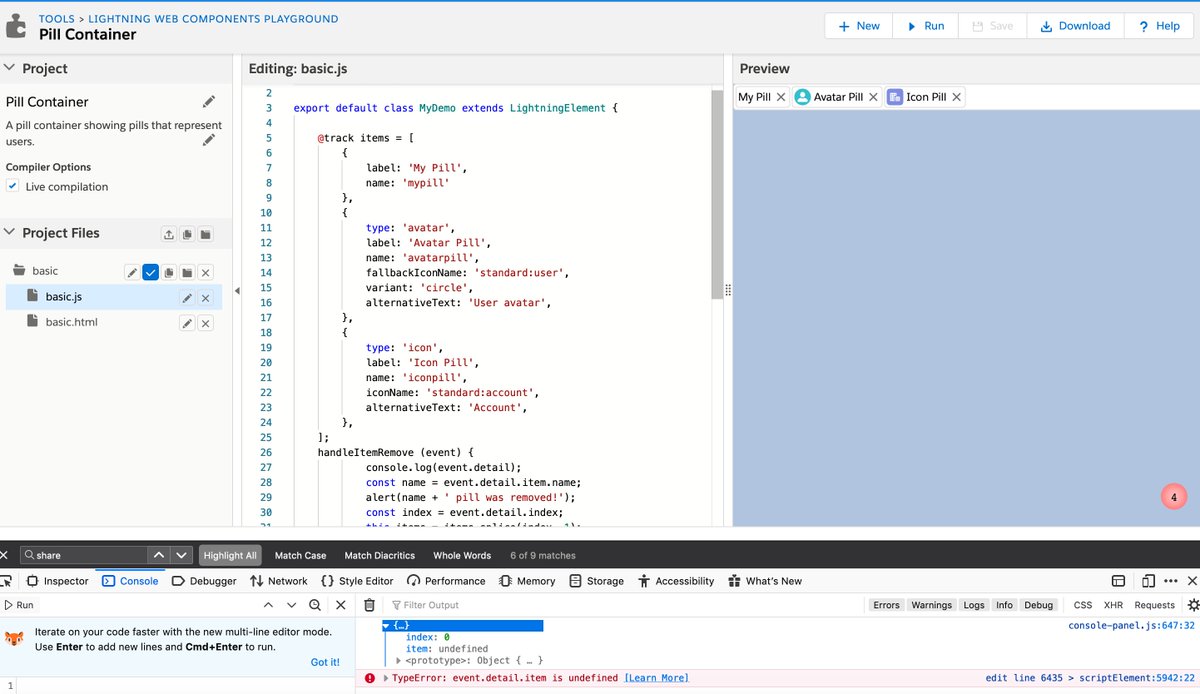This screenshot has height=694, width=1200.
Task: Run the playground project
Action: (x=925, y=26)
